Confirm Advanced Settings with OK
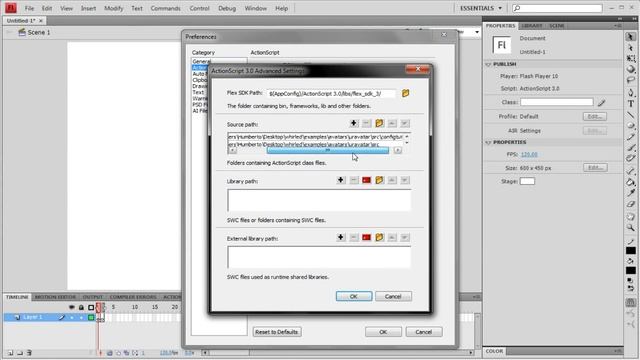Viewport: 640px width, 360px height. tap(354, 296)
